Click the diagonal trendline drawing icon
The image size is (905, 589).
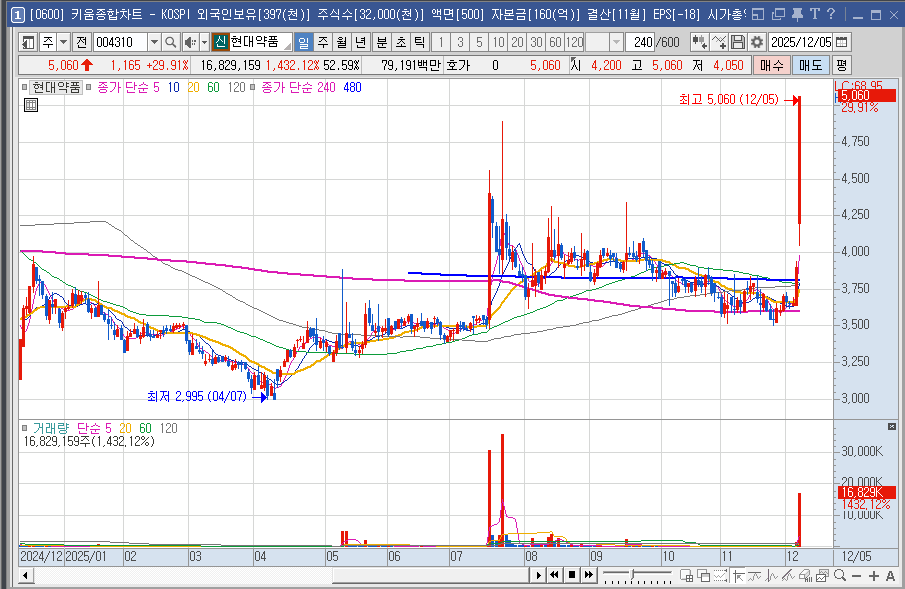[x=788, y=575]
